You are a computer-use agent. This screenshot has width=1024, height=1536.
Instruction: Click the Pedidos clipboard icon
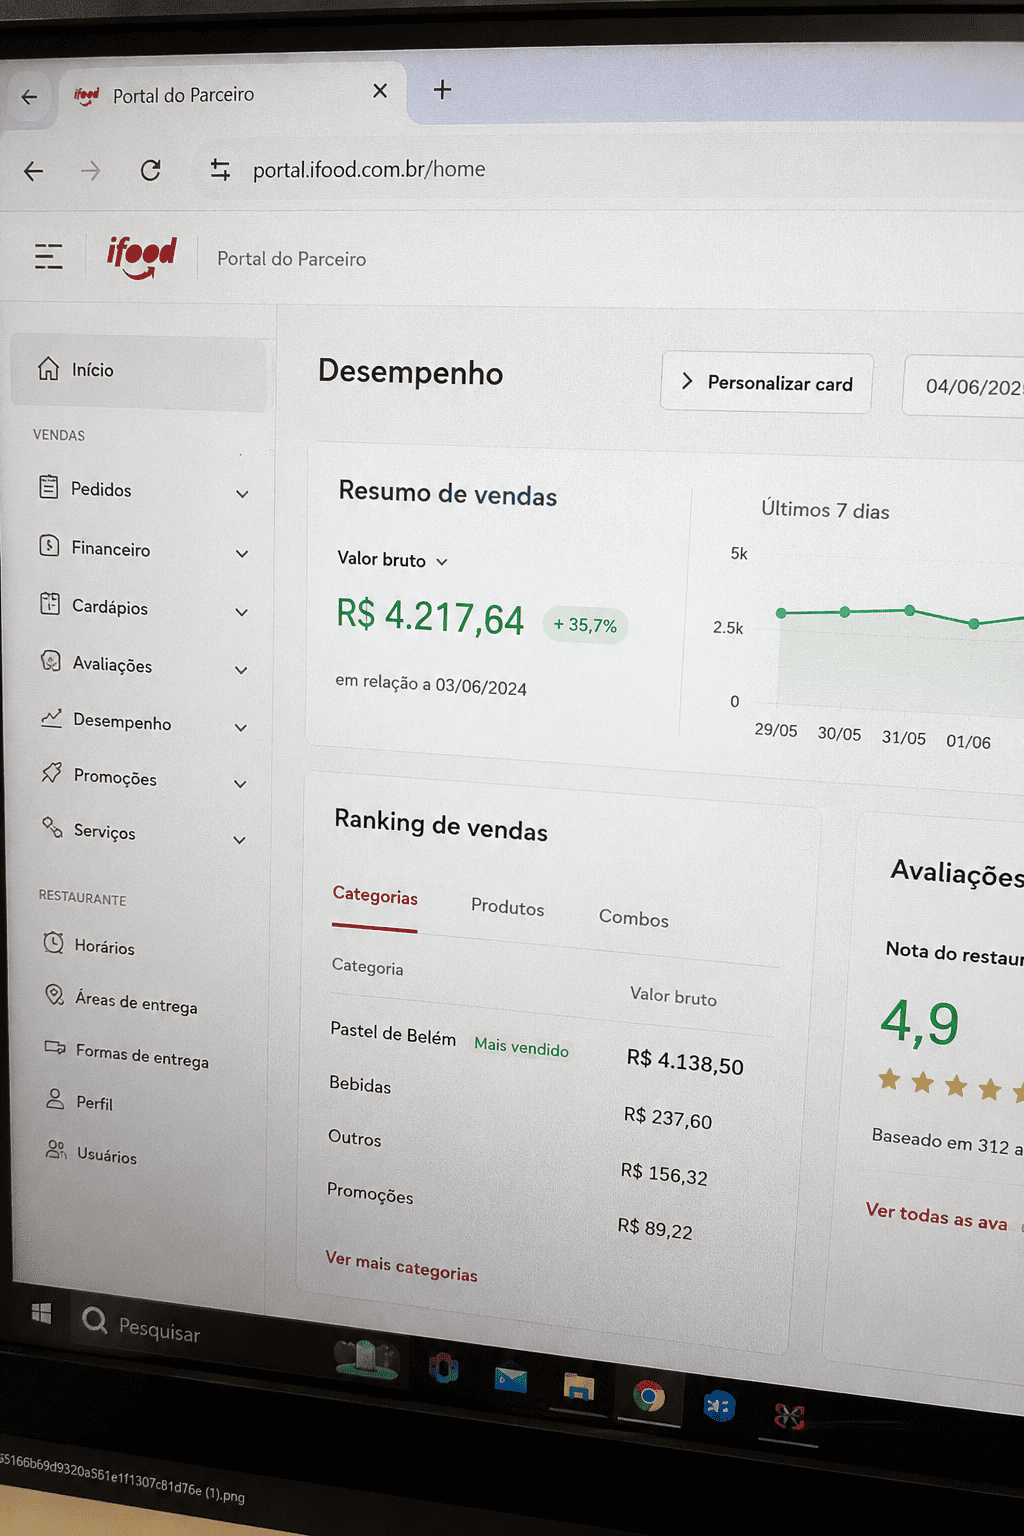point(49,487)
